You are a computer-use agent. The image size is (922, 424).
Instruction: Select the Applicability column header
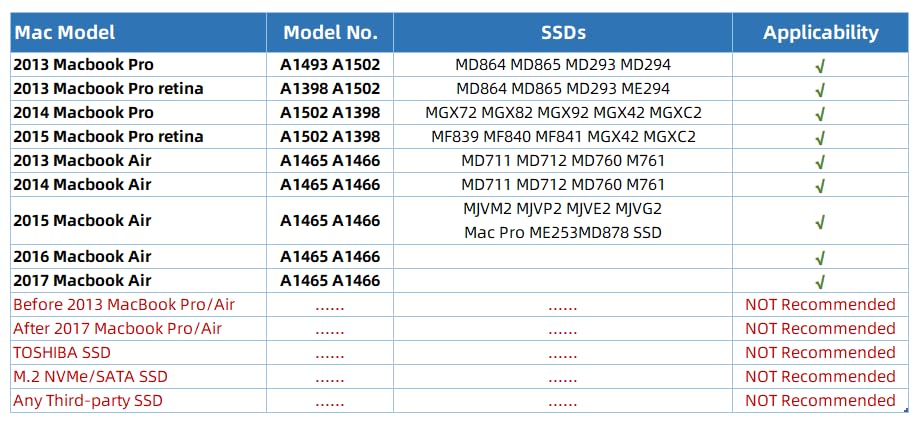820,32
